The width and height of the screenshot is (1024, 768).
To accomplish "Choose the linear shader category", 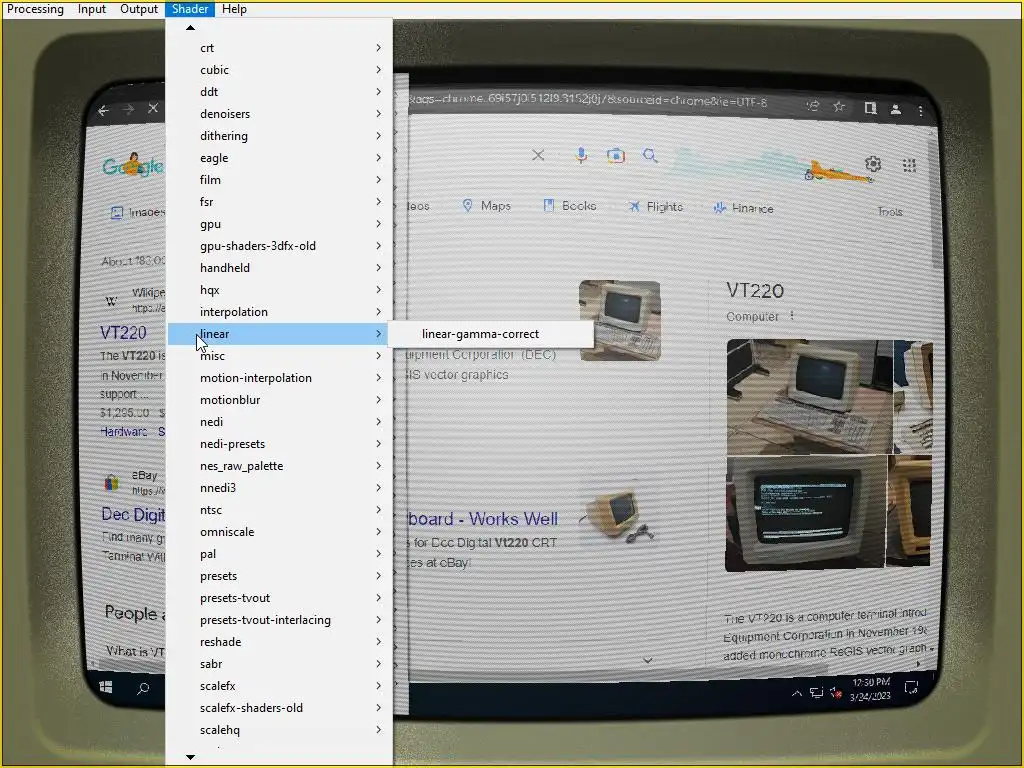I will click(280, 334).
